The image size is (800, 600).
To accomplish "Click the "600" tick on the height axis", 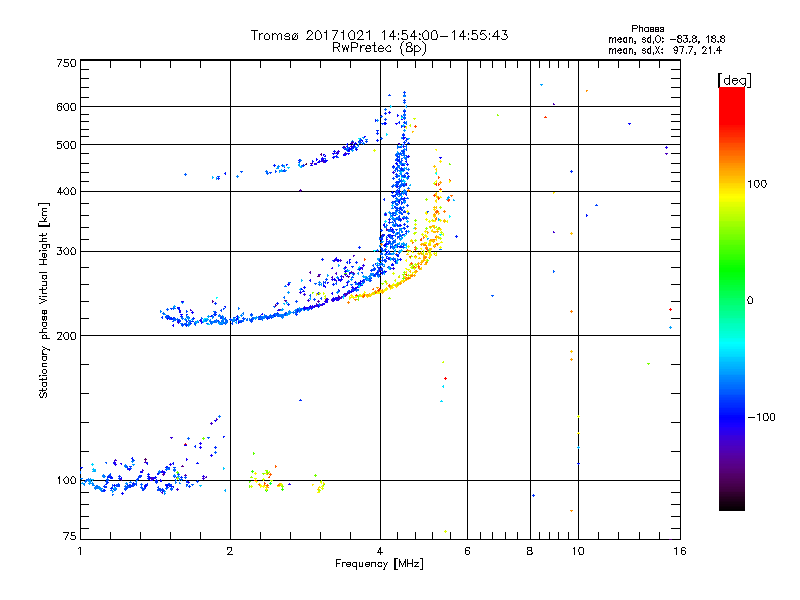I will click(x=66, y=107).
